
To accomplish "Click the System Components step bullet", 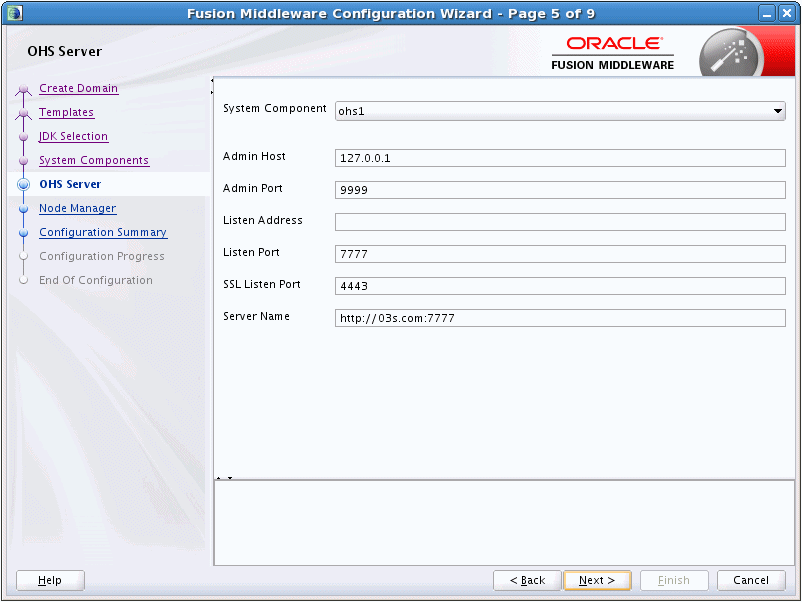I will click(x=23, y=161).
